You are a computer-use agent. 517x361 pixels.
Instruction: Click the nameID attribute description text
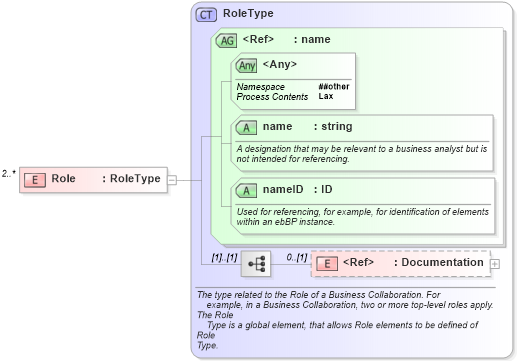(362, 217)
